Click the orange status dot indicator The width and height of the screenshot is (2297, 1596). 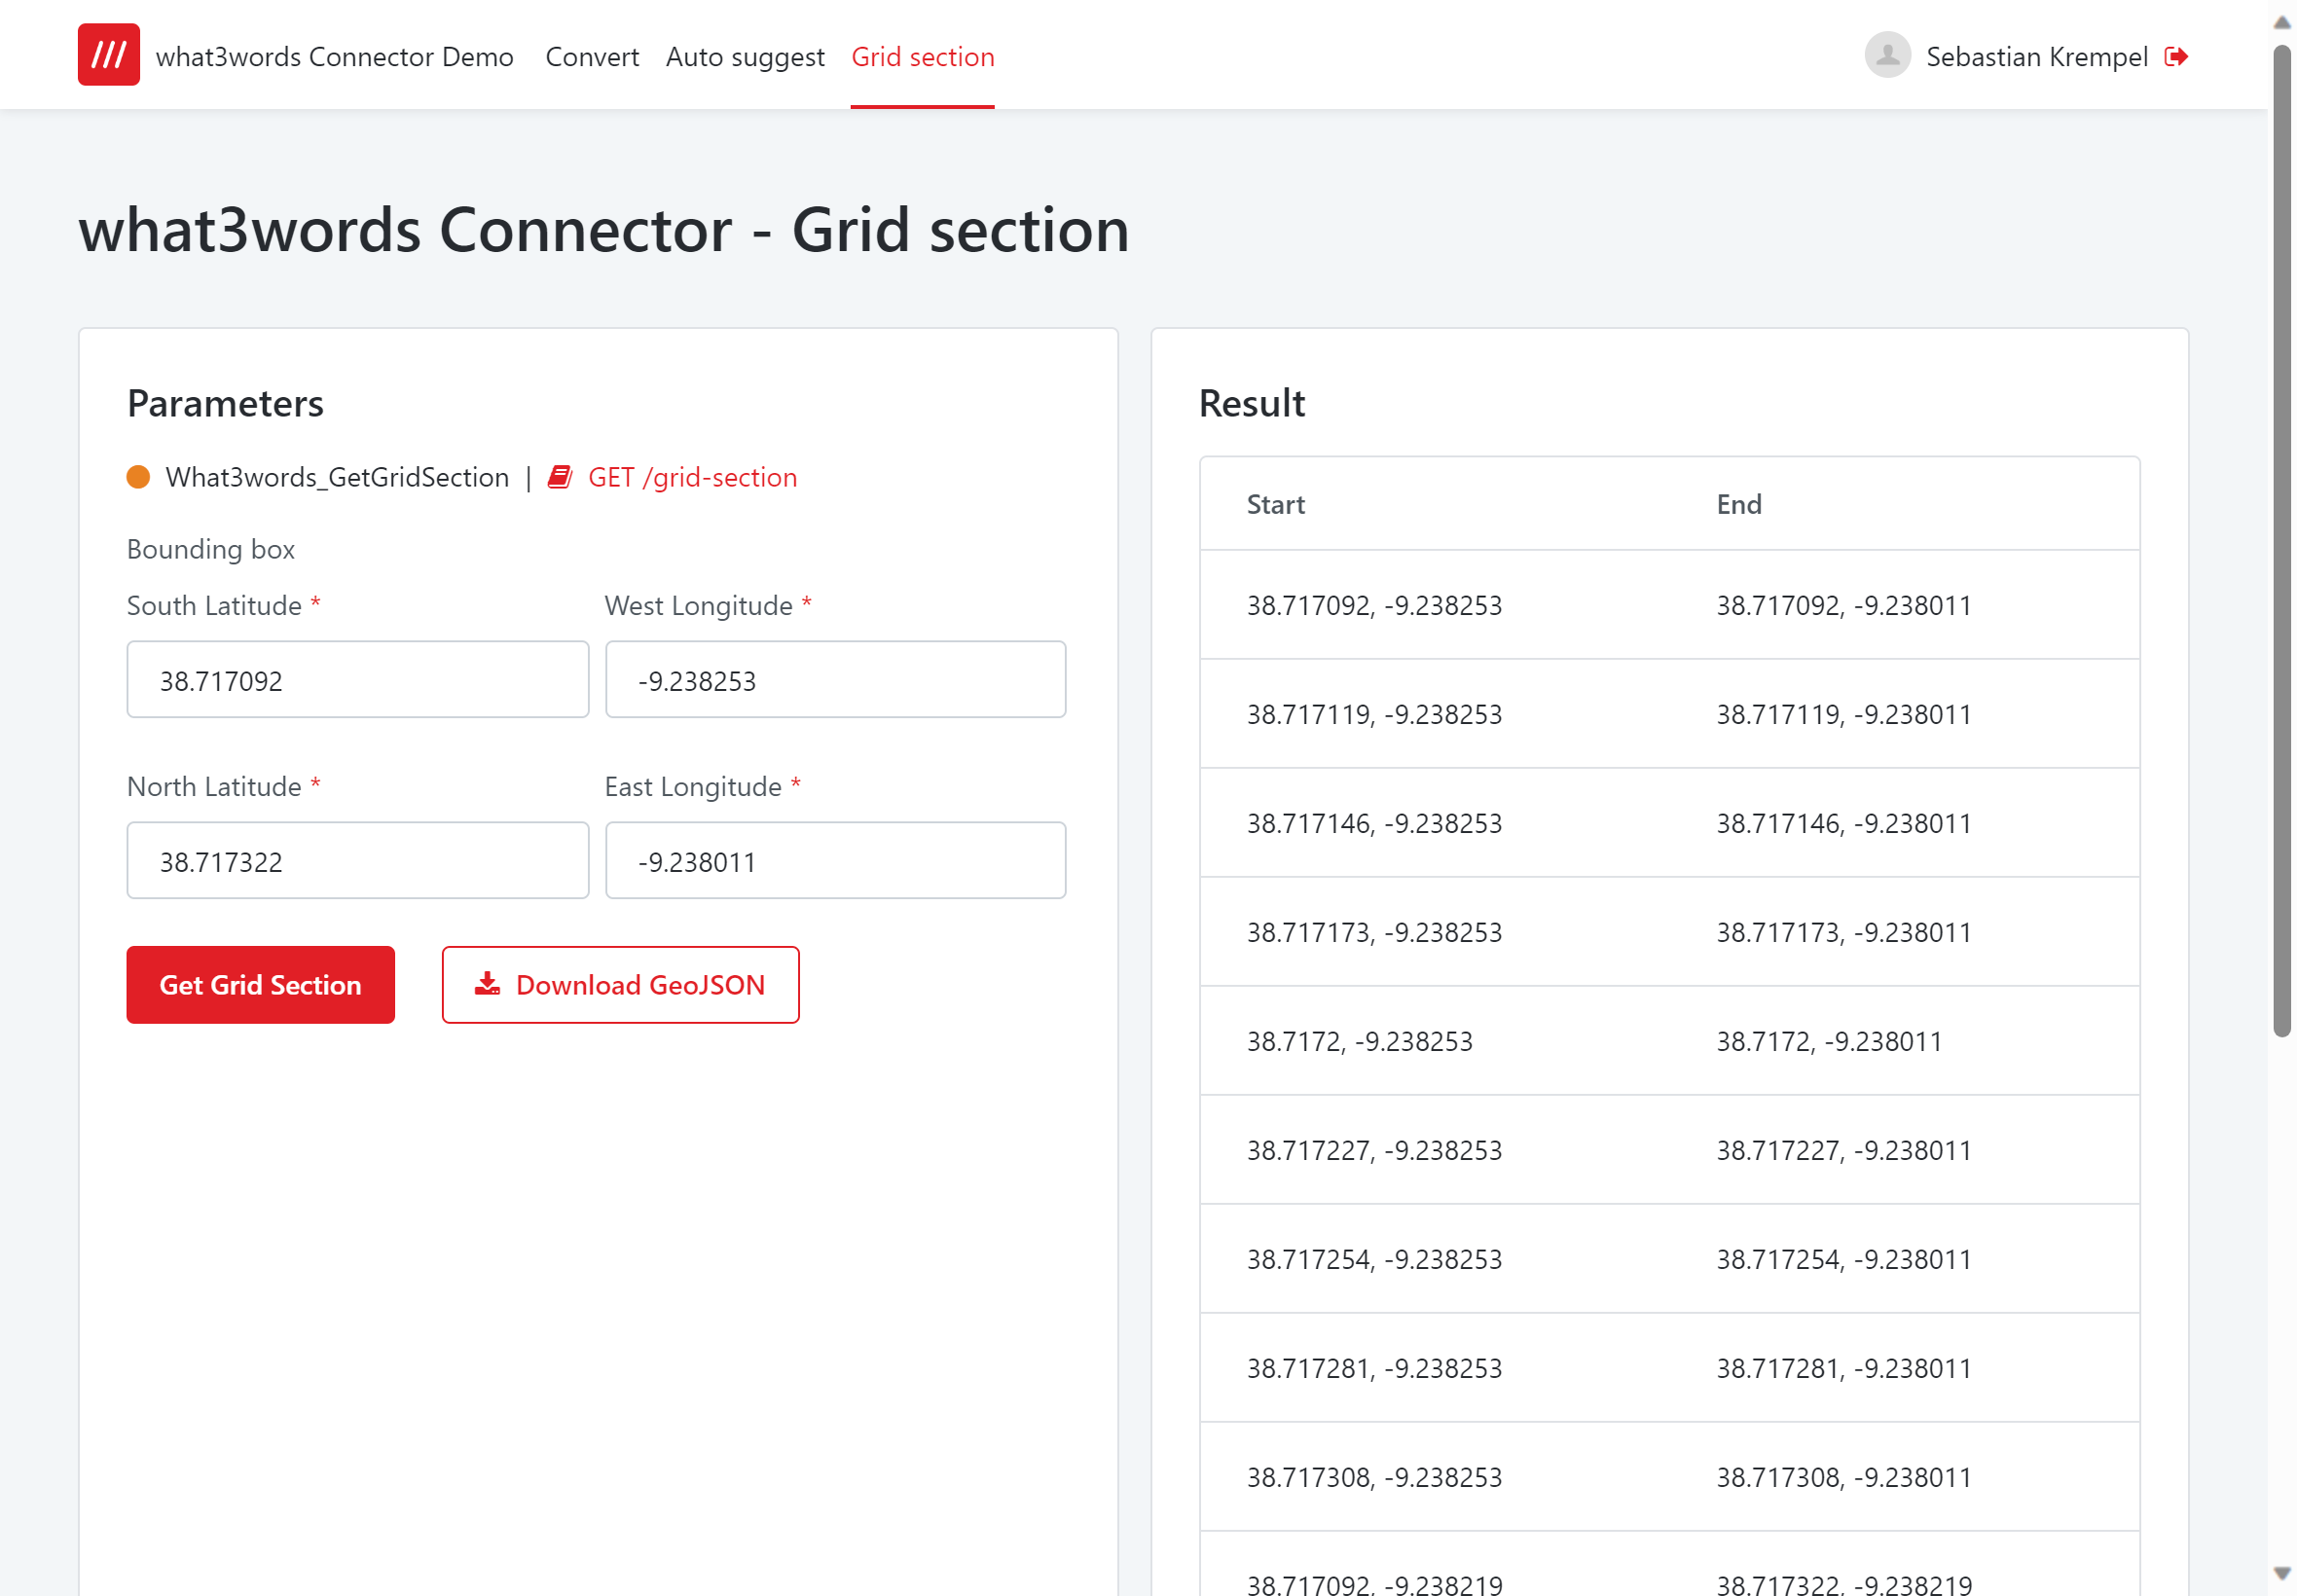138,477
